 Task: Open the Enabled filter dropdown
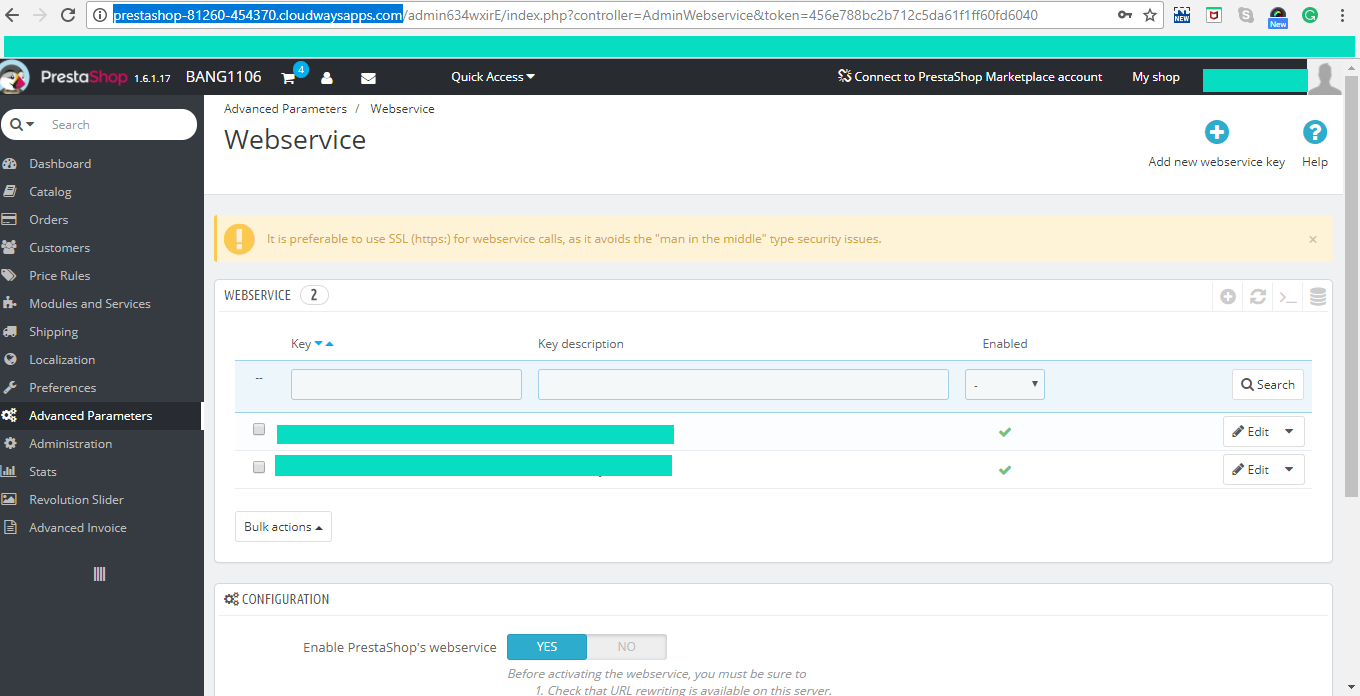click(1005, 385)
